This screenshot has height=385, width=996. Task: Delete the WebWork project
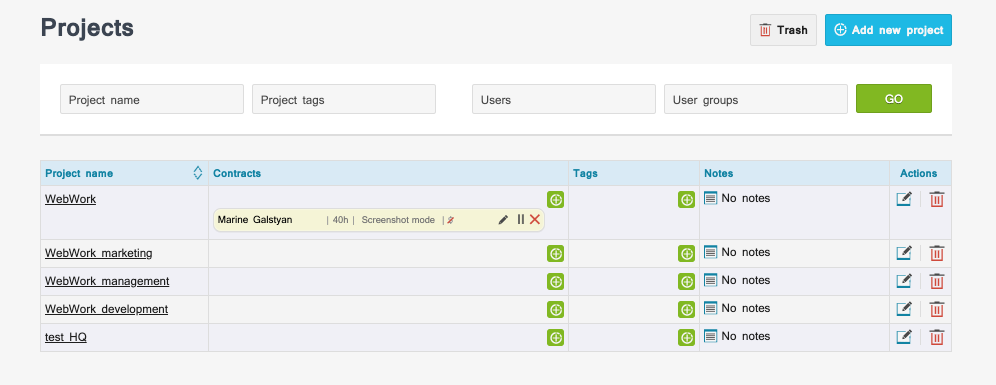pos(937,199)
